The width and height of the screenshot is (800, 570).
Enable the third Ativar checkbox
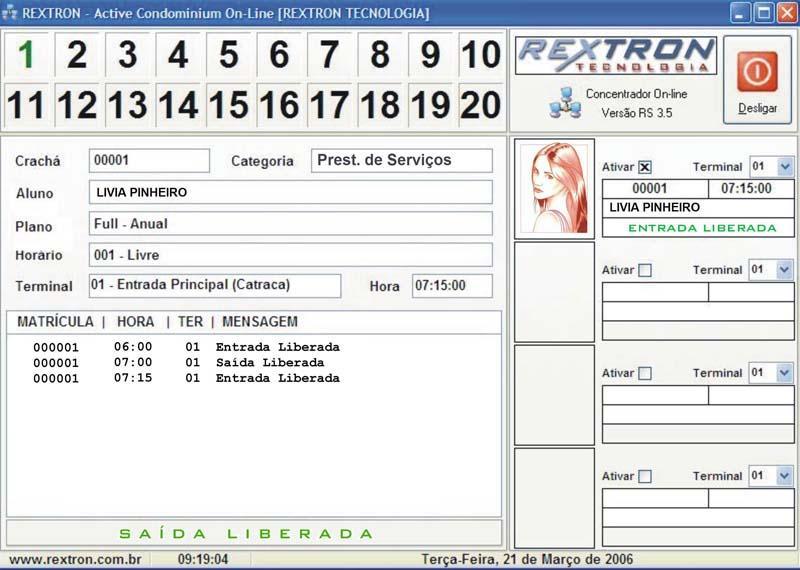pos(645,373)
